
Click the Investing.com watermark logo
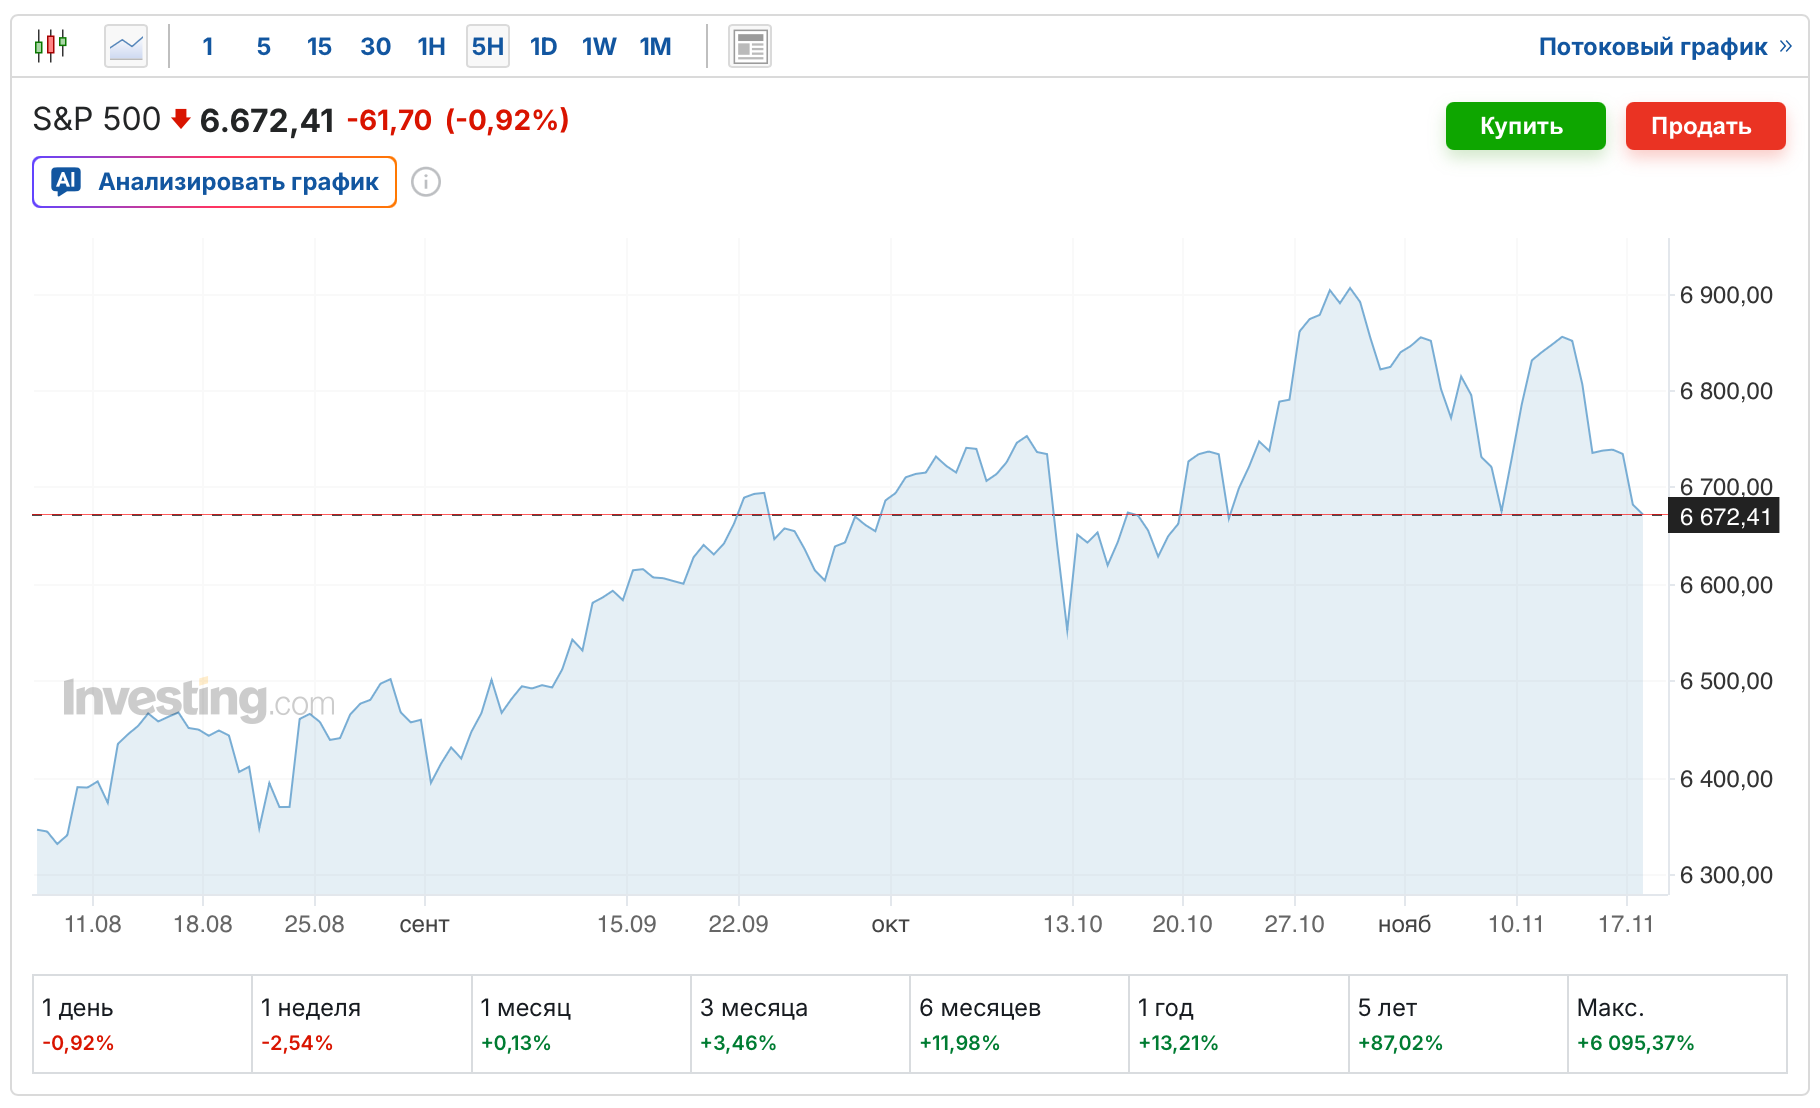point(198,699)
